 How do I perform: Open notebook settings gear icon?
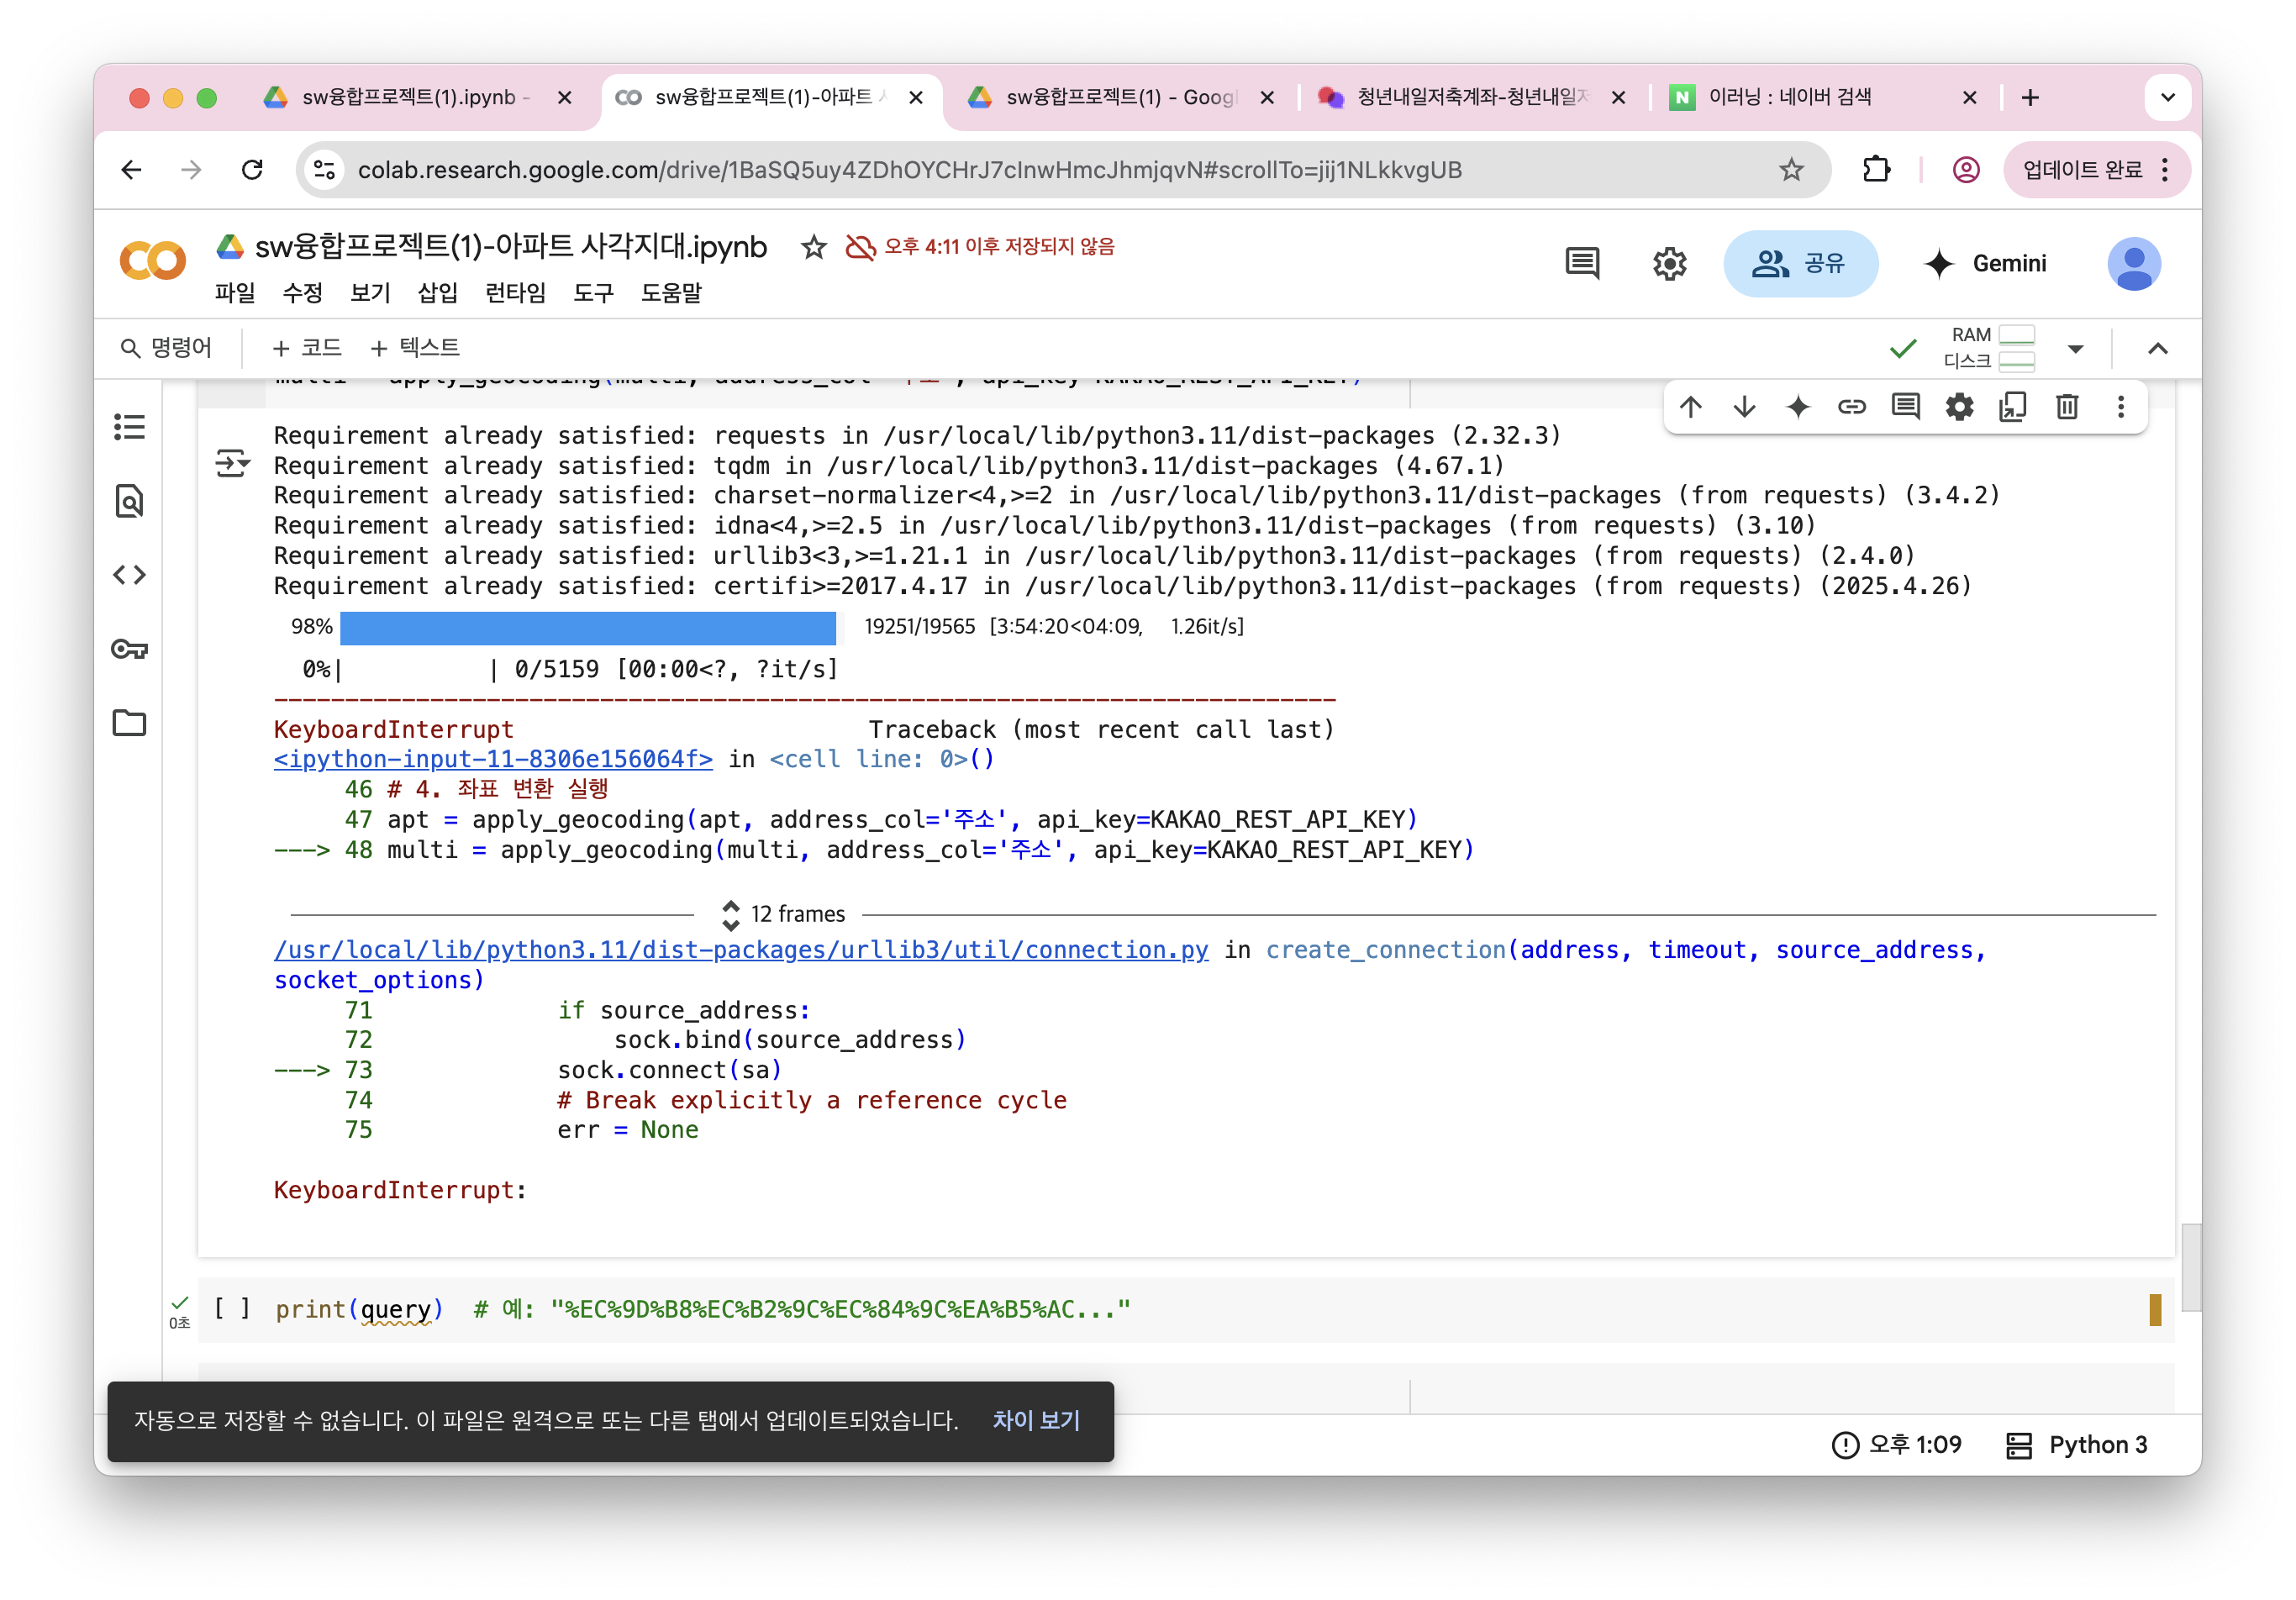(x=1669, y=264)
